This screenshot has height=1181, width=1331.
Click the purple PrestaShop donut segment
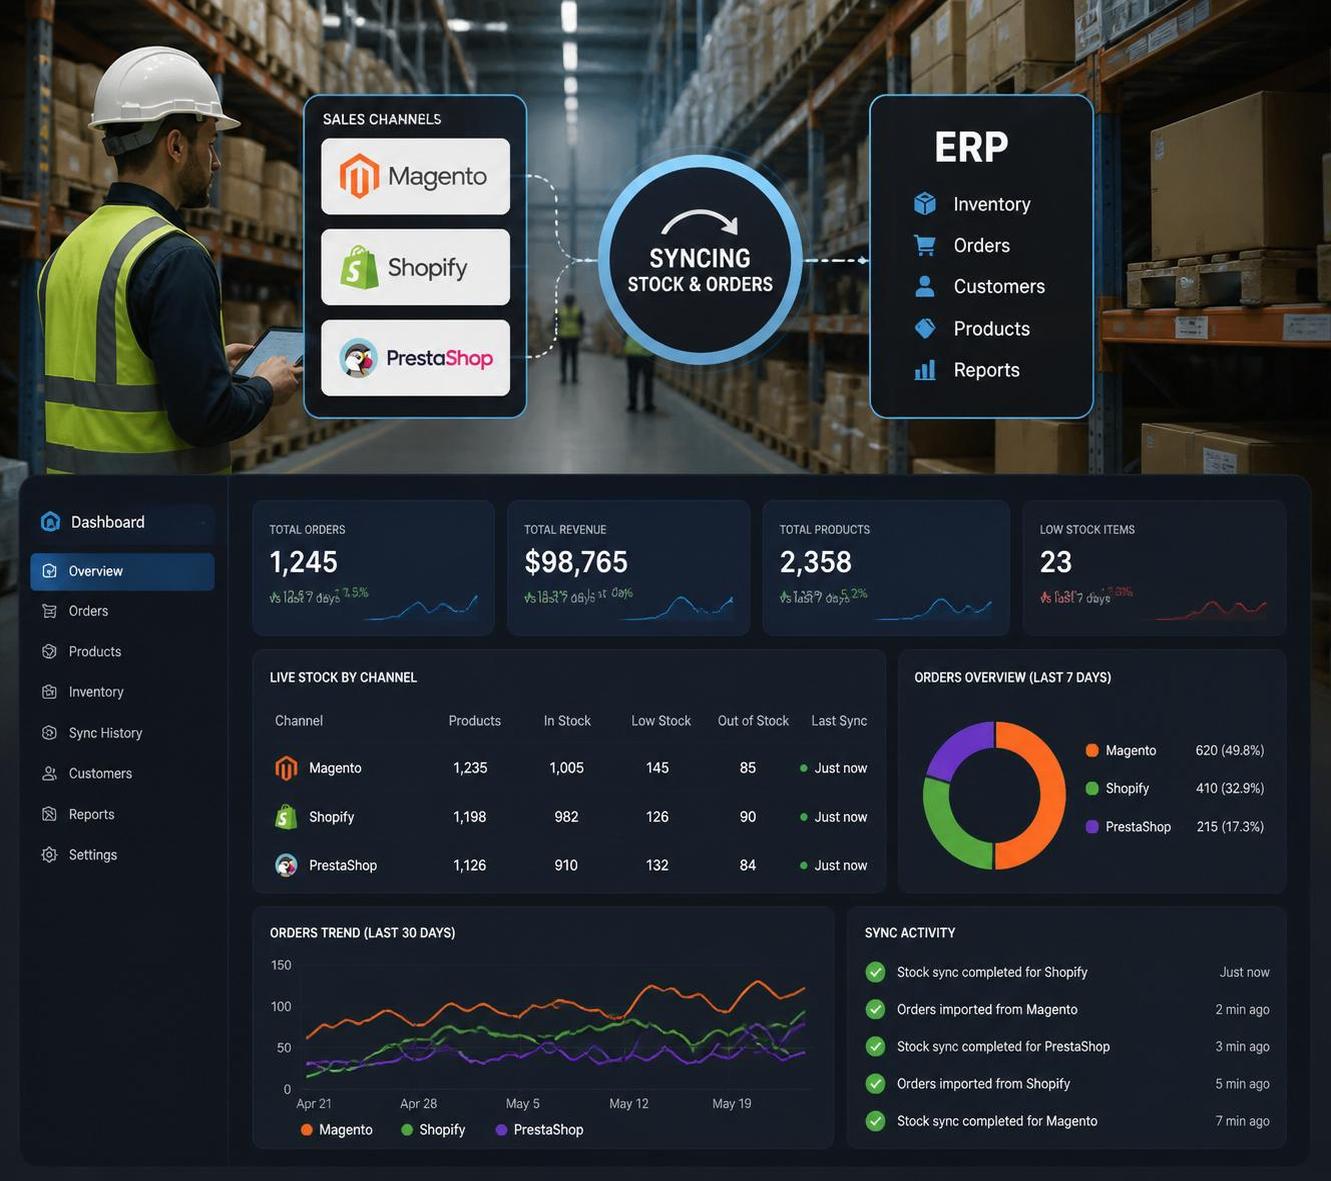point(953,746)
